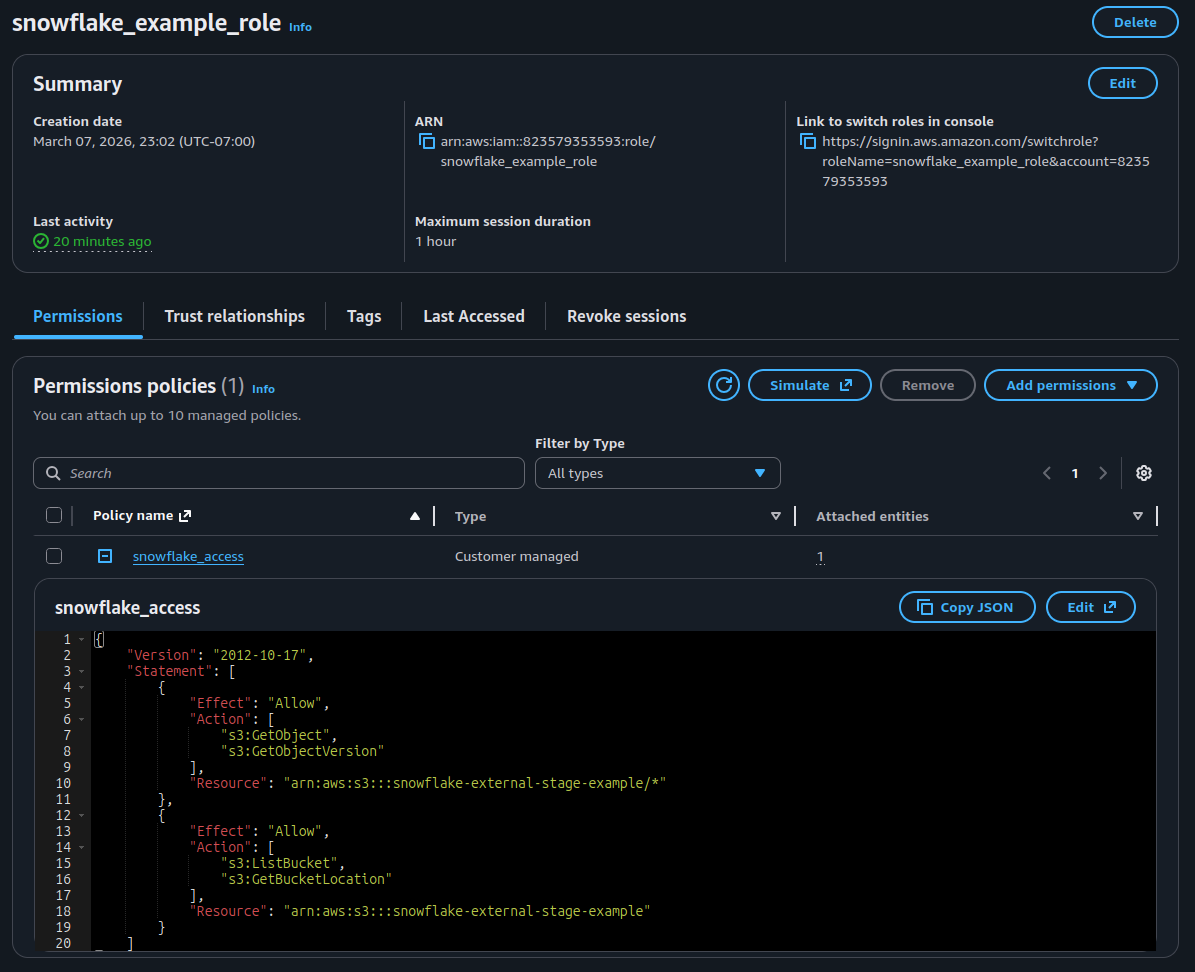Viewport: 1195px width, 972px height.
Task: Open Info link beside role name
Action: [x=300, y=27]
